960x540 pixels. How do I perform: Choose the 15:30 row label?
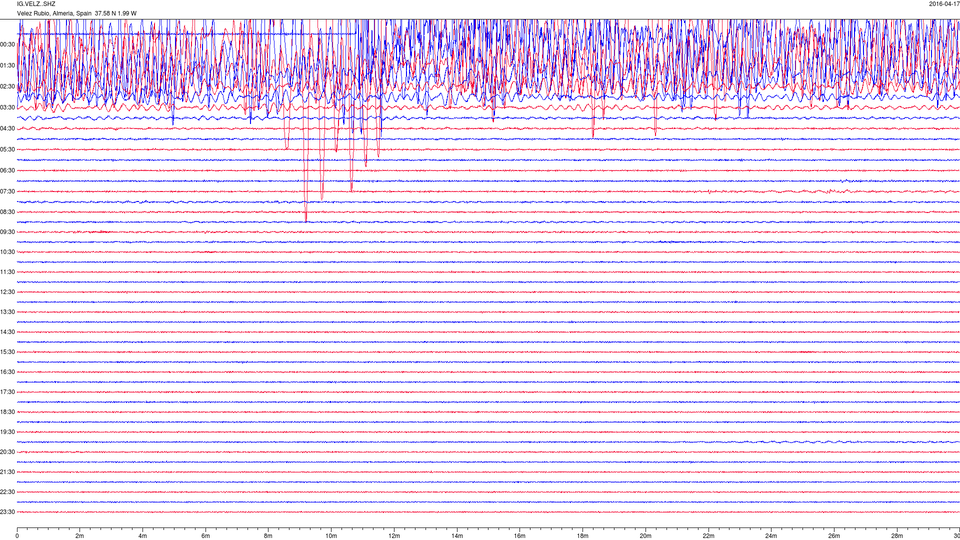[x=7, y=352]
